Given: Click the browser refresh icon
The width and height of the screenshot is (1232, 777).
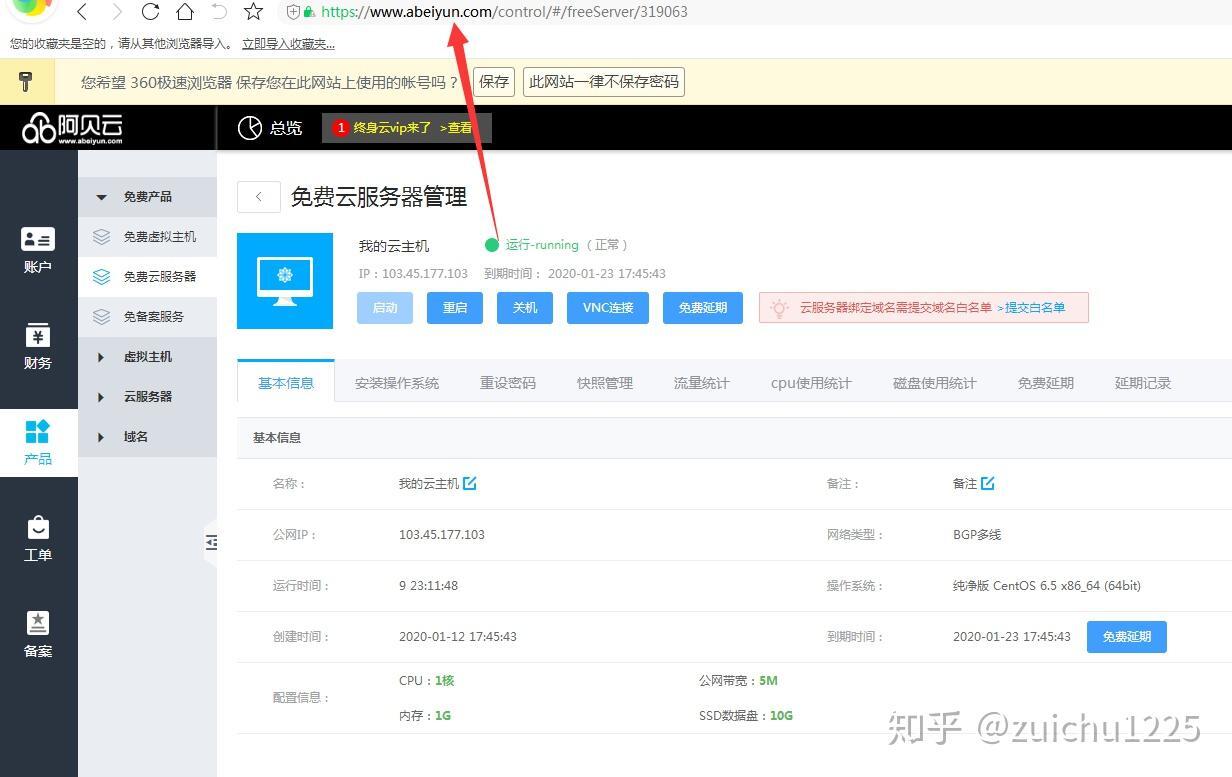Looking at the screenshot, I should coord(150,12).
